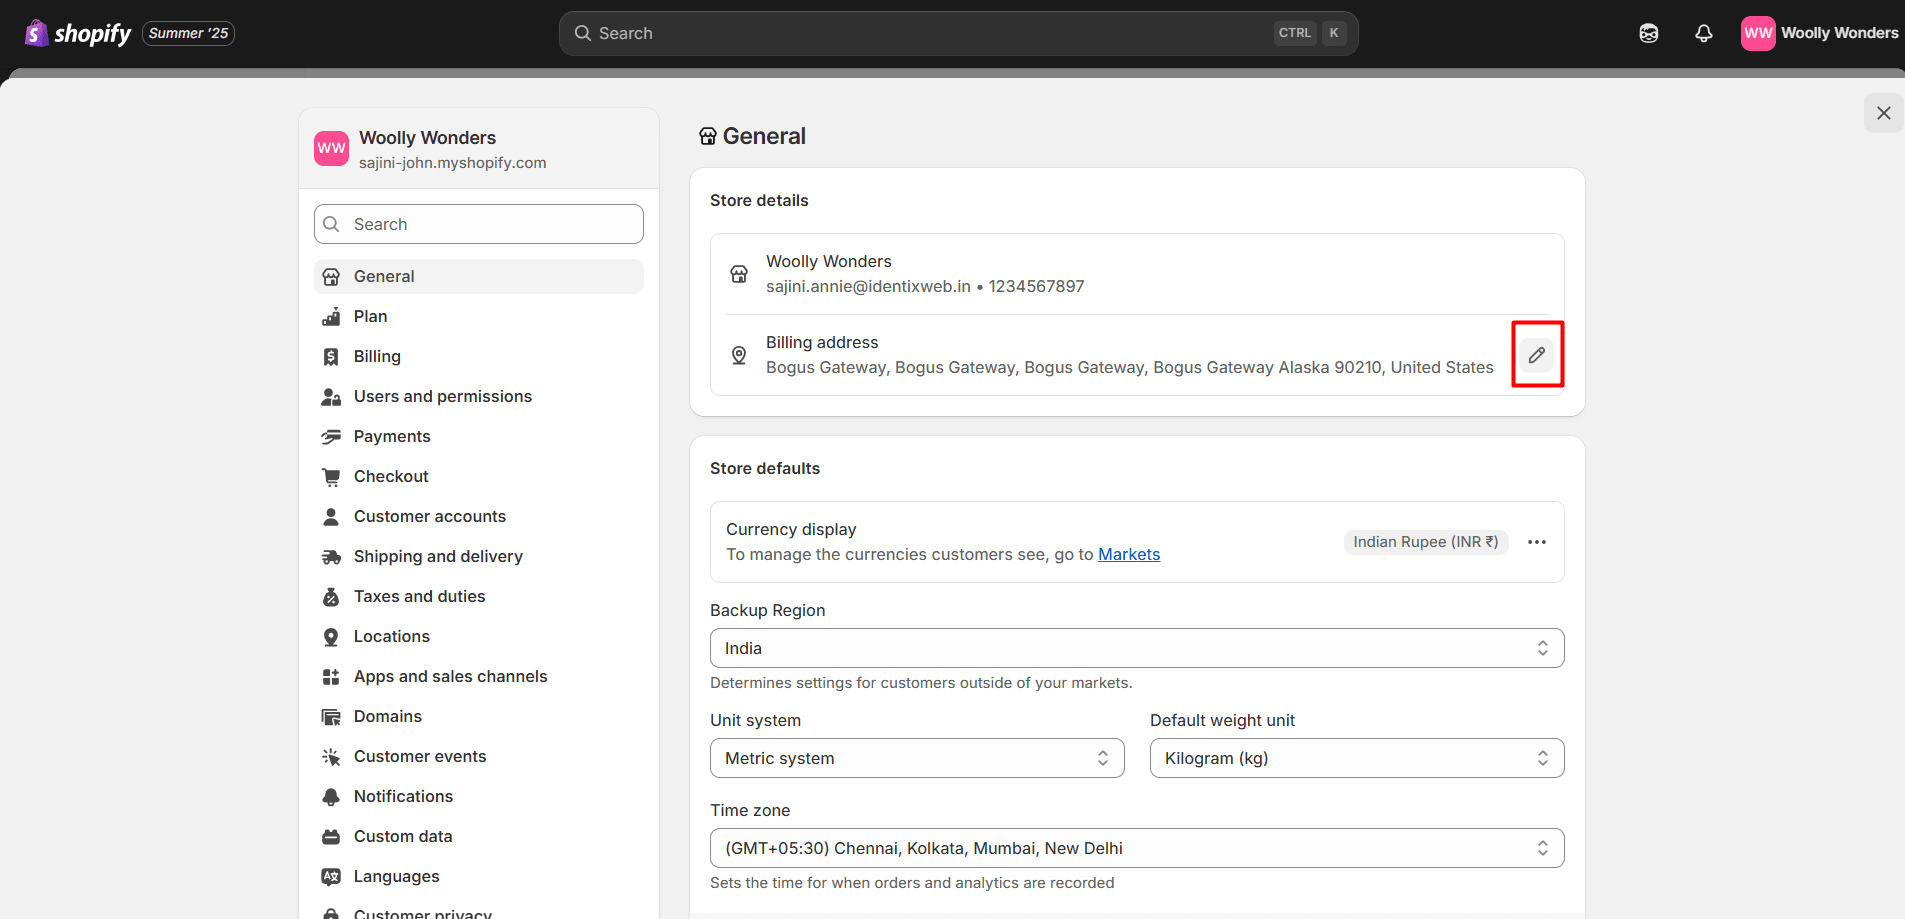Focus the settings Search field
Image resolution: width=1905 pixels, height=919 pixels.
point(479,224)
